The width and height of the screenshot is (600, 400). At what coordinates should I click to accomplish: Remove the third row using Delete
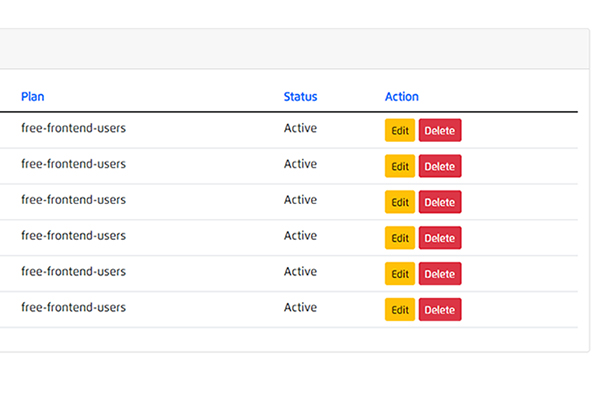(440, 202)
